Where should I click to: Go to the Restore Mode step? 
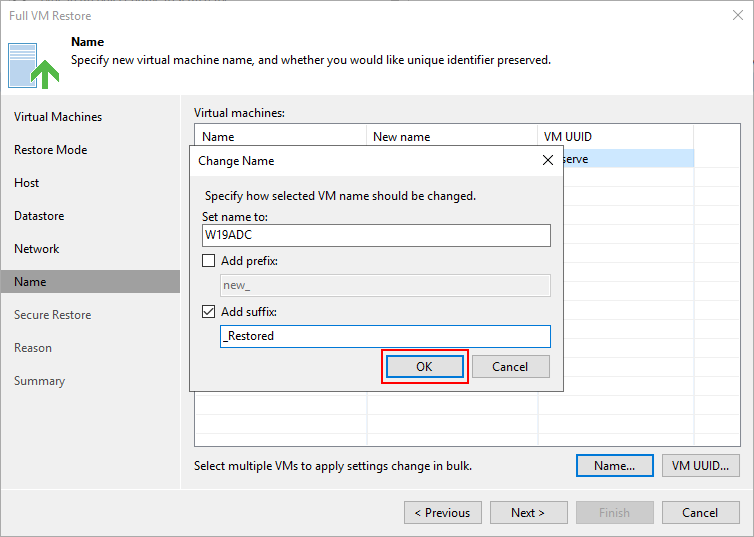(x=50, y=150)
